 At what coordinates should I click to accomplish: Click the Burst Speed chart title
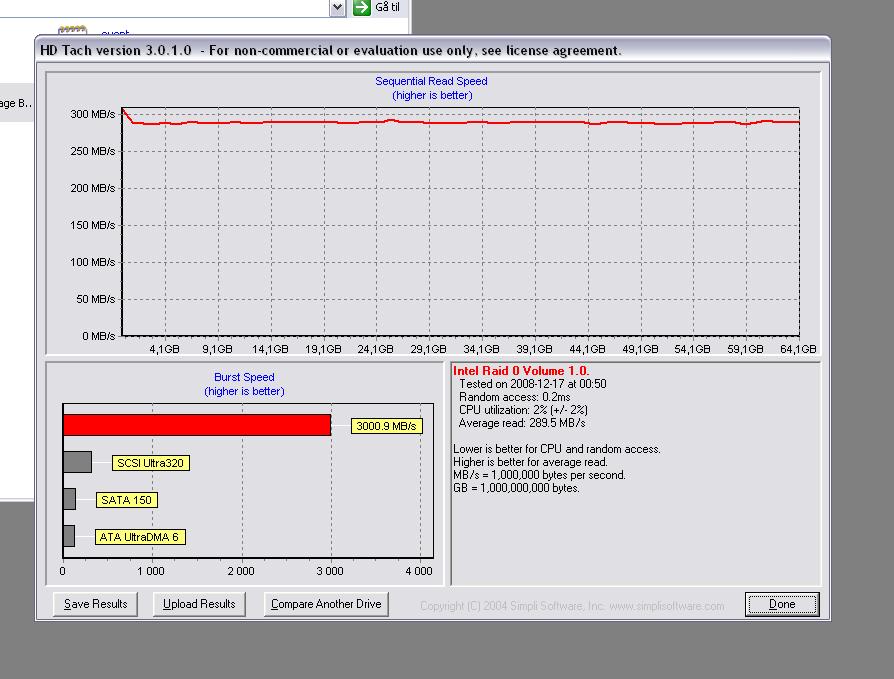pyautogui.click(x=244, y=377)
